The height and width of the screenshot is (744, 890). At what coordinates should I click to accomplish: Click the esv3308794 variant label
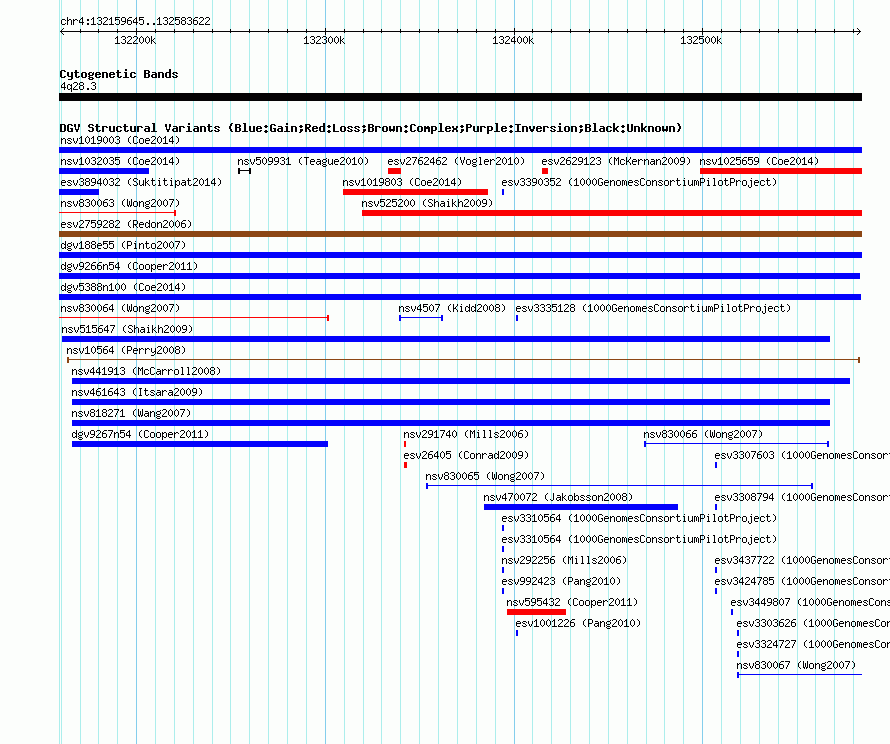802,497
